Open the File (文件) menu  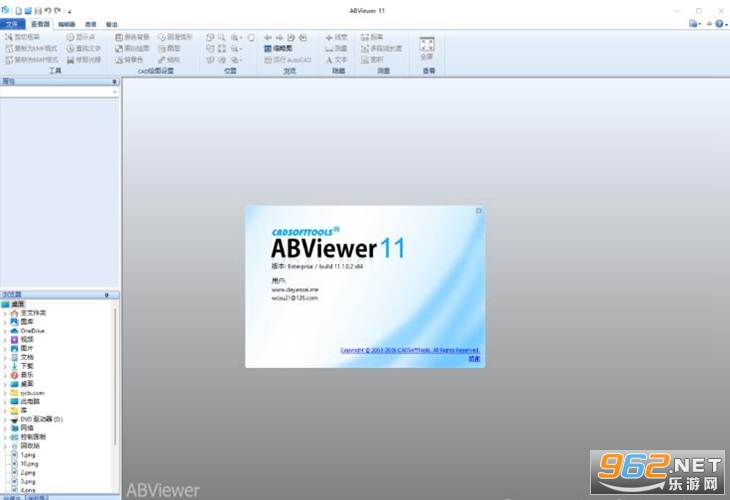pyautogui.click(x=12, y=24)
